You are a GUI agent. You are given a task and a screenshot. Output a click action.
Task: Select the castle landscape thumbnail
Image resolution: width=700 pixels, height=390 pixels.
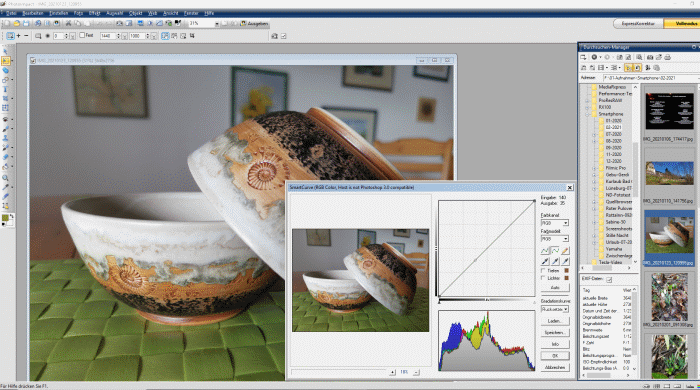[x=669, y=173]
